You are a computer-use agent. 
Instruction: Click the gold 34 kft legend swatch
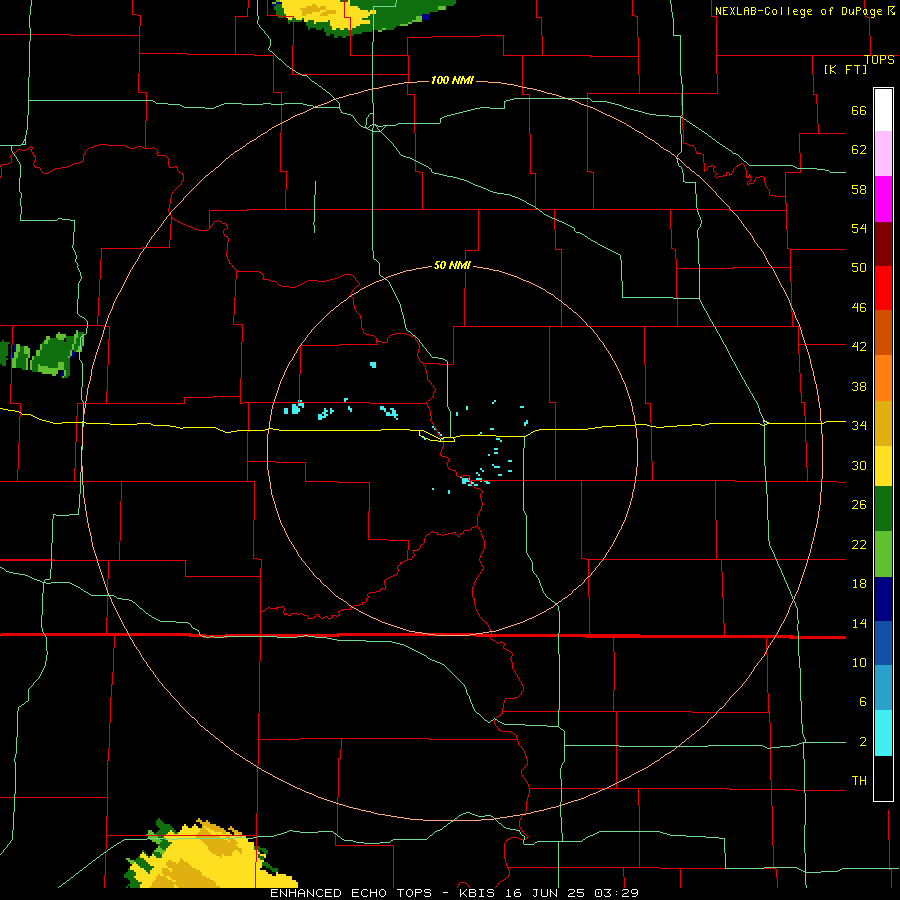click(x=883, y=423)
